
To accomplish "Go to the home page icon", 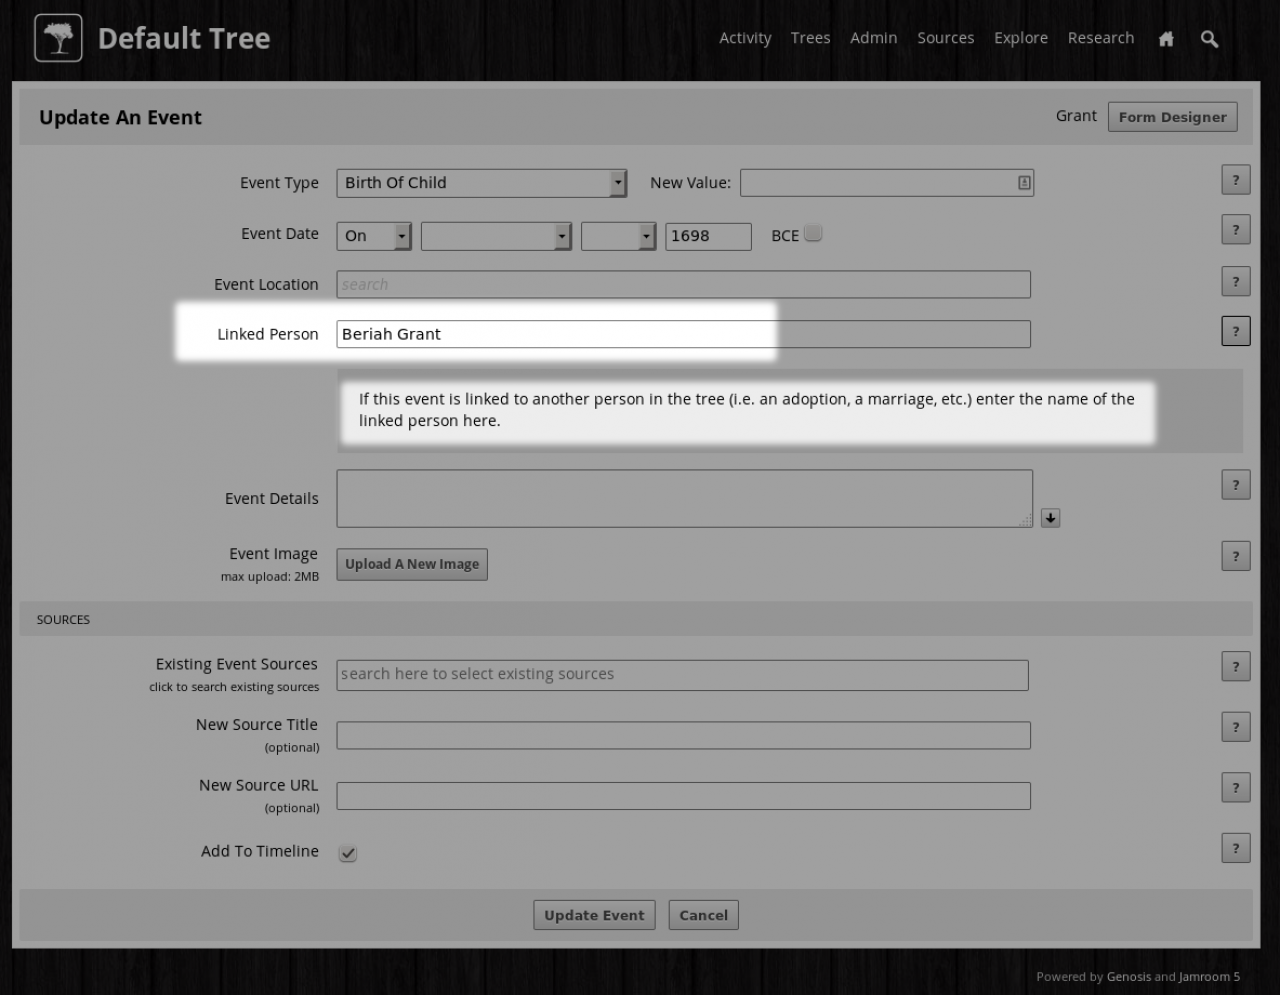I will pyautogui.click(x=1166, y=39).
